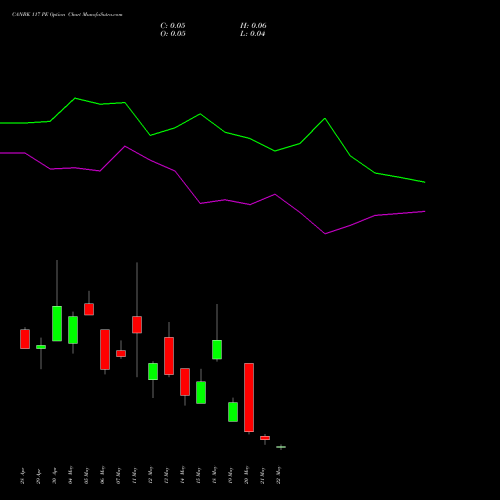The width and height of the screenshot is (500, 500).
Task: Click the red candlestick body above 11 May
Action: click(137, 324)
